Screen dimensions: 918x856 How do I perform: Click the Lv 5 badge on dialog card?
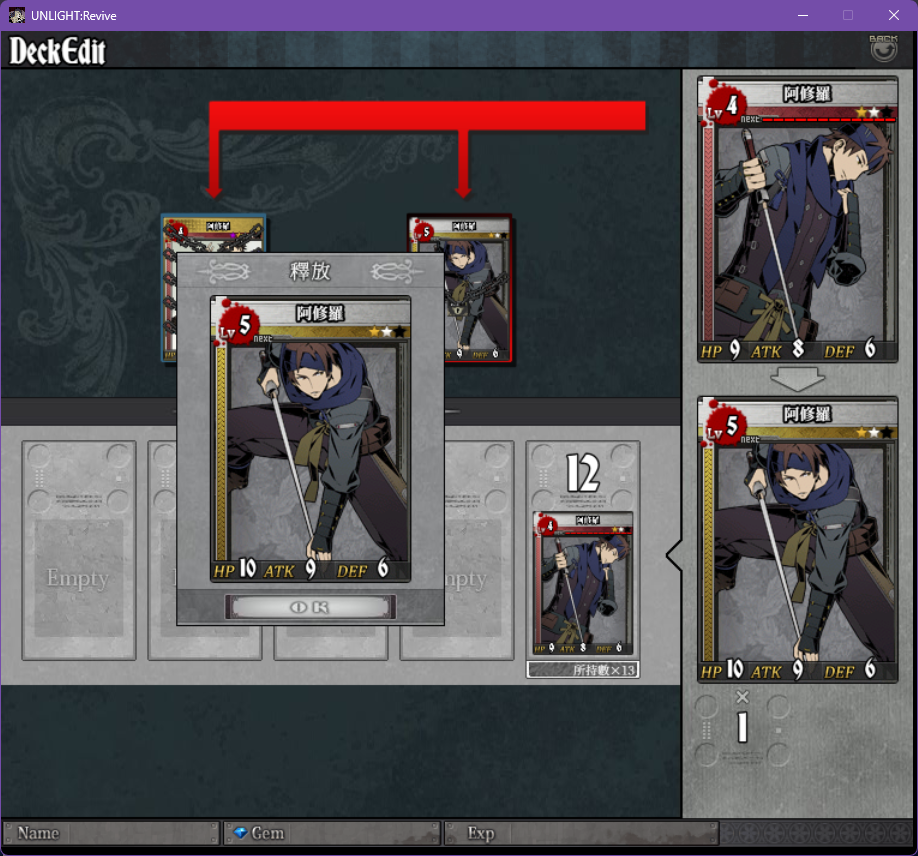[x=238, y=327]
